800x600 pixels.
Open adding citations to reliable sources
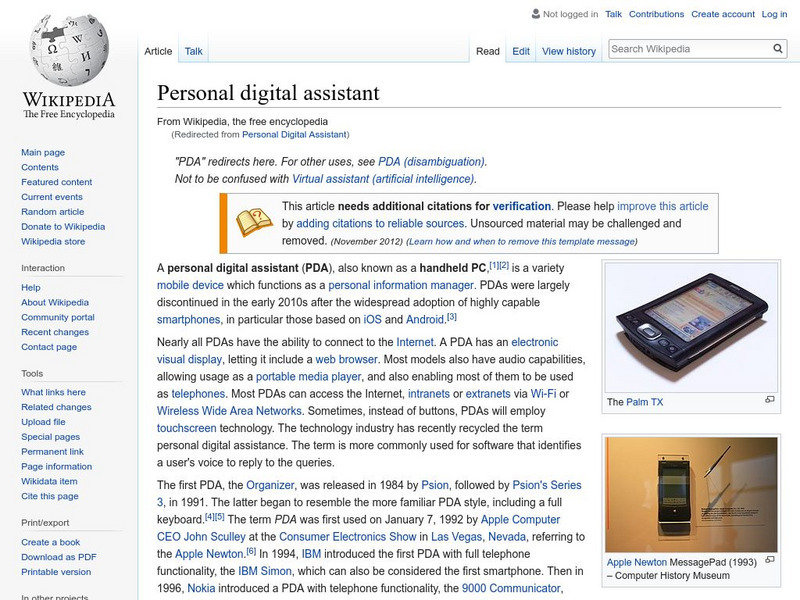[x=380, y=223]
